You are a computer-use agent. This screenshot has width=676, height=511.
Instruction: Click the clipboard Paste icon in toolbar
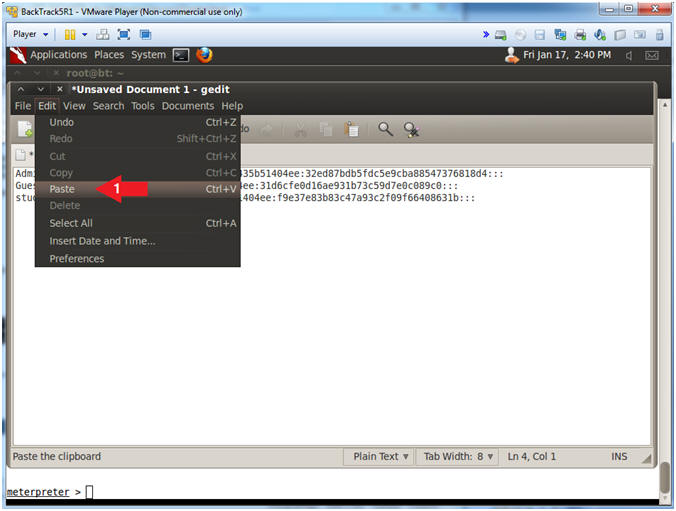click(352, 129)
